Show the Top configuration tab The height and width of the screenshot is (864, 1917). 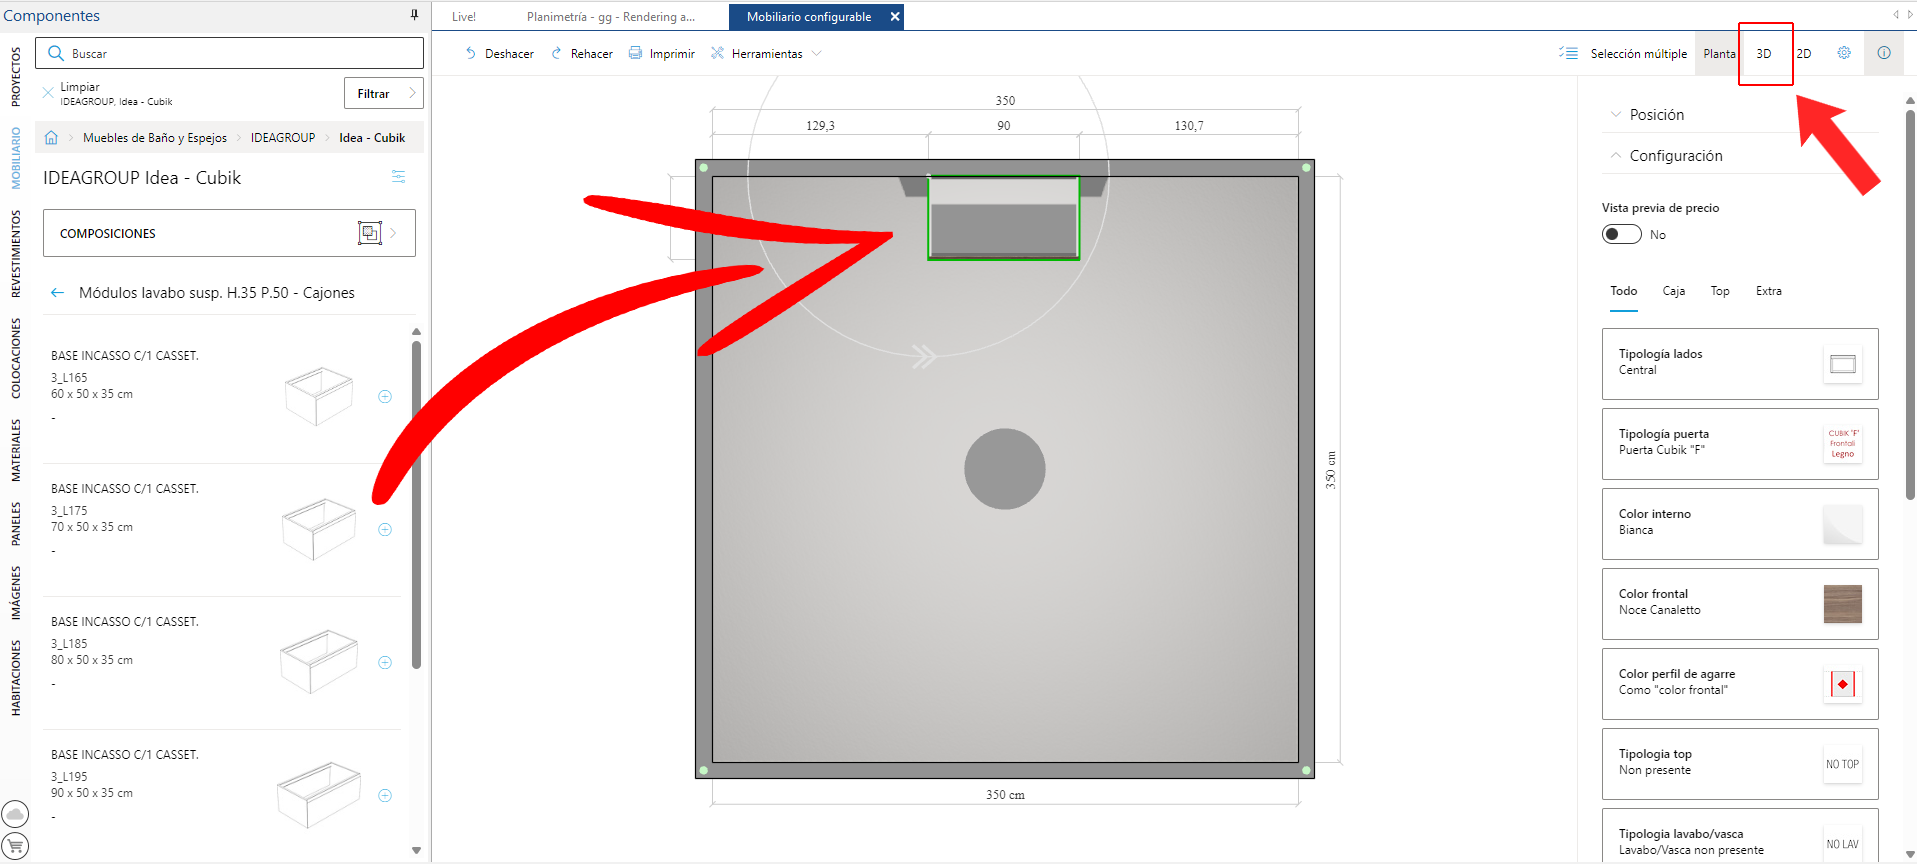click(1720, 291)
